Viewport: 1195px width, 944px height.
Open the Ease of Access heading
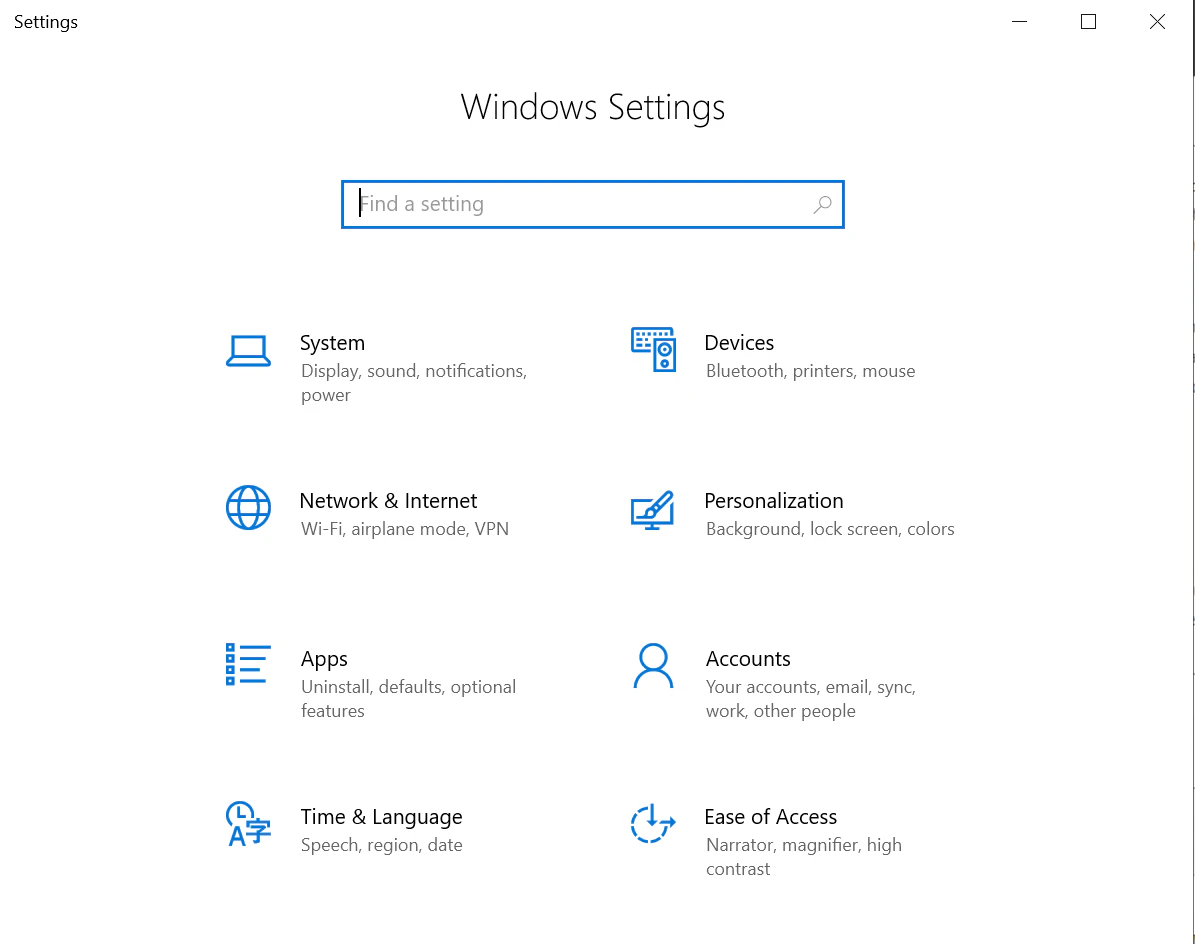coord(771,817)
